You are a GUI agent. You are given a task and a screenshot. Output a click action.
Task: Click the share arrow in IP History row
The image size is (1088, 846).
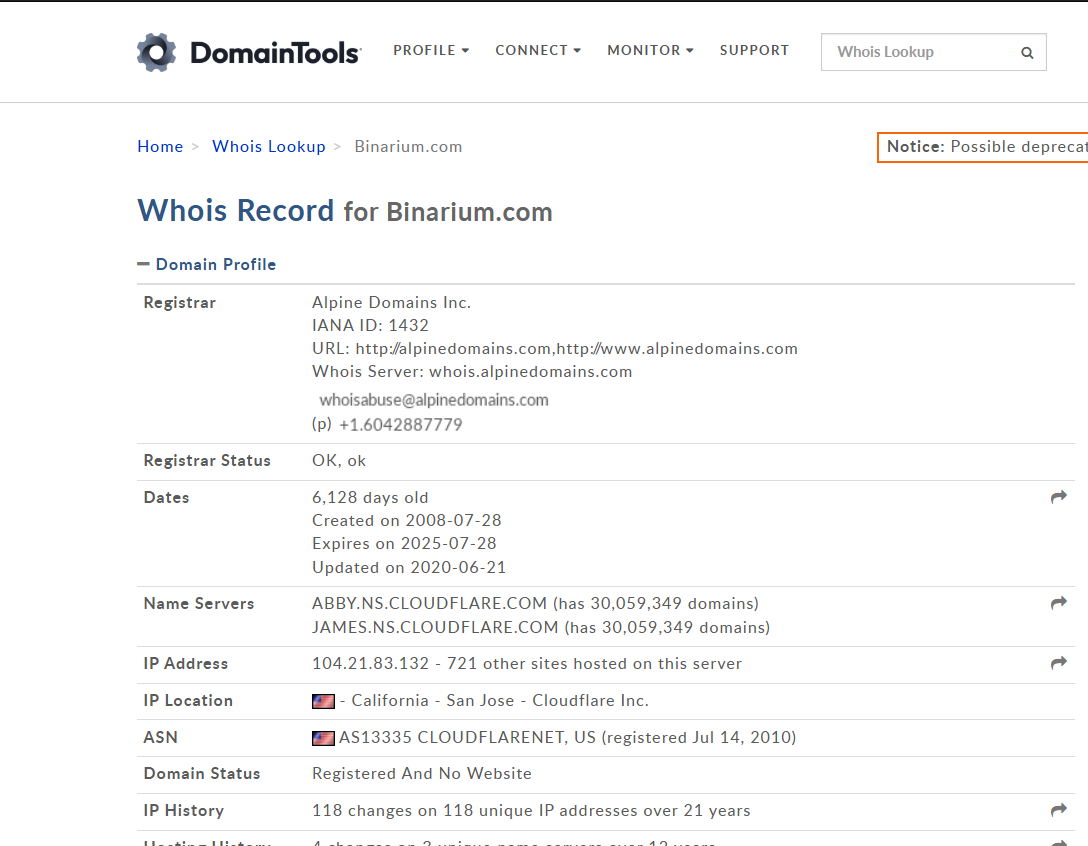[1058, 810]
